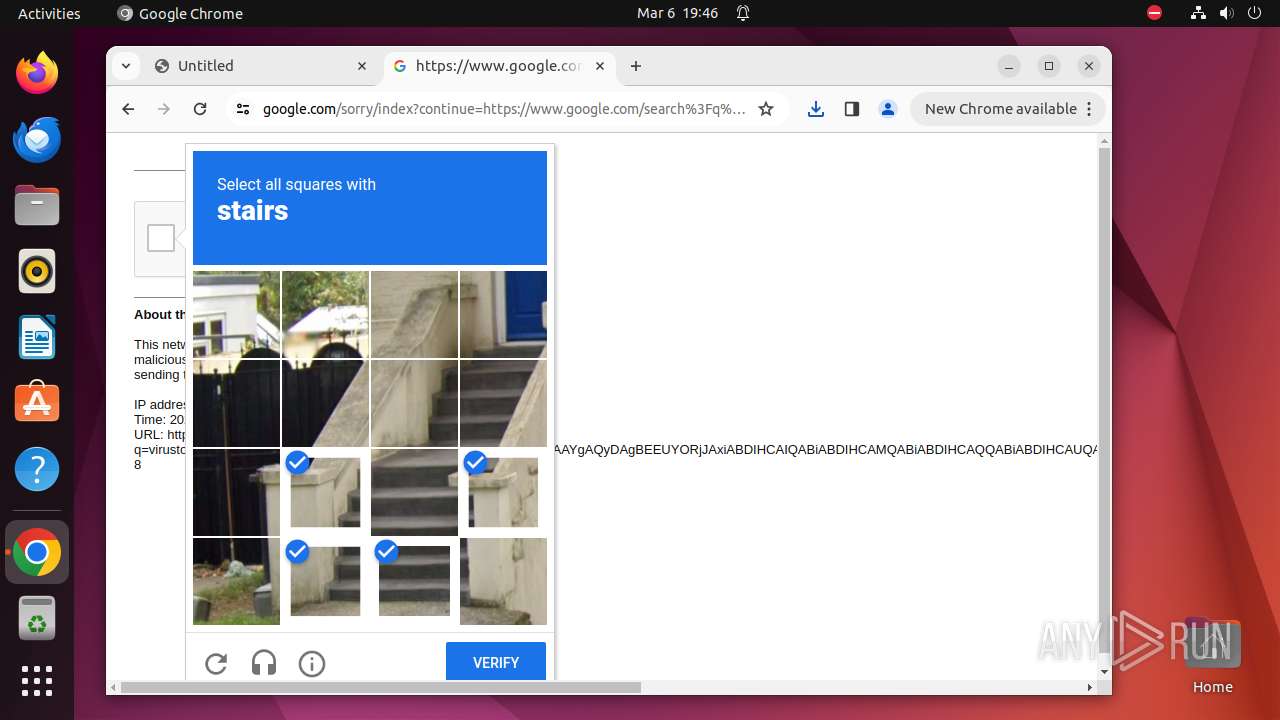Switch to the Untitled tab
This screenshot has height=720, width=1280.
pos(262,66)
